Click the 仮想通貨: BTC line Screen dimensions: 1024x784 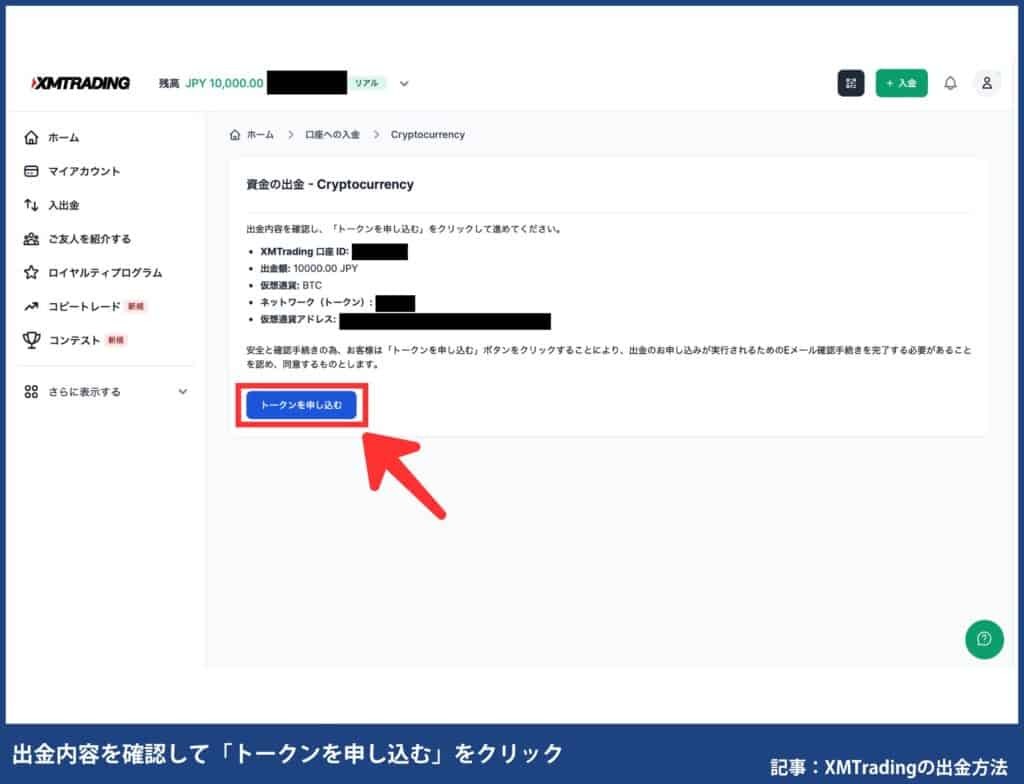[x=291, y=286]
